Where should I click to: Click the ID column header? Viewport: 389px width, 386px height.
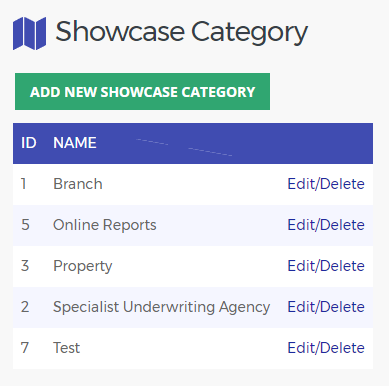[x=29, y=143]
